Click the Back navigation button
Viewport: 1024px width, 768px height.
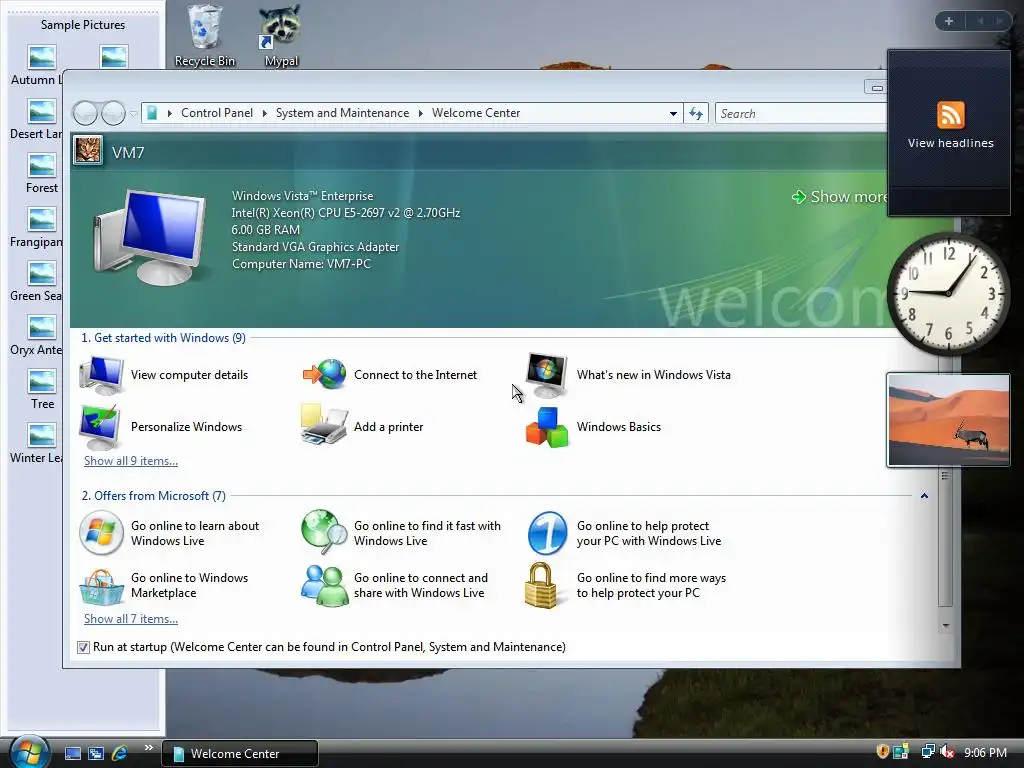point(85,114)
